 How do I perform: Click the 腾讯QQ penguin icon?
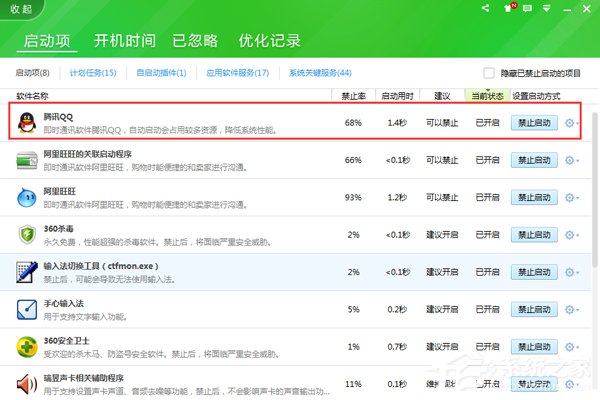click(27, 123)
